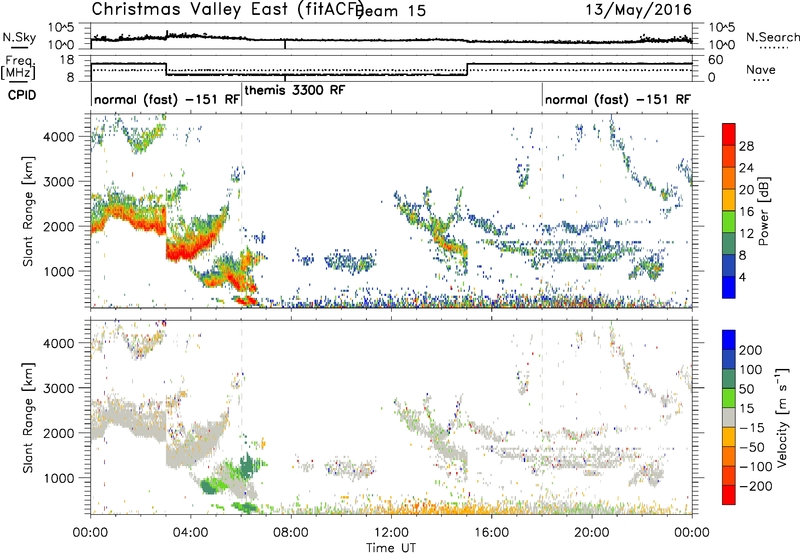800x554 pixels.
Task: Click the '4' label on Power colorbar
Action: point(743,277)
